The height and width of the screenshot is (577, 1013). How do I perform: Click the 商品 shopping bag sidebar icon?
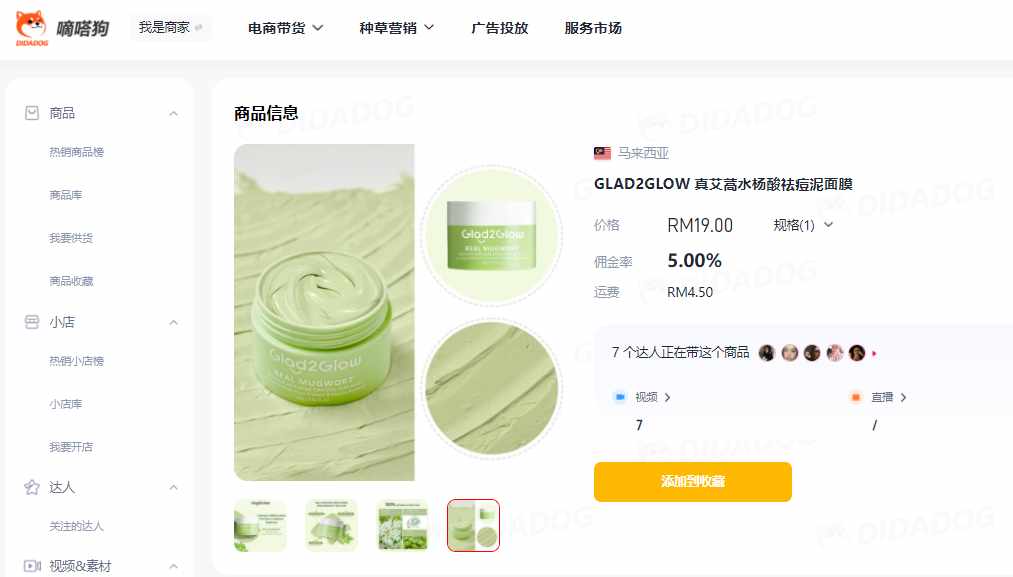pyautogui.click(x=32, y=113)
